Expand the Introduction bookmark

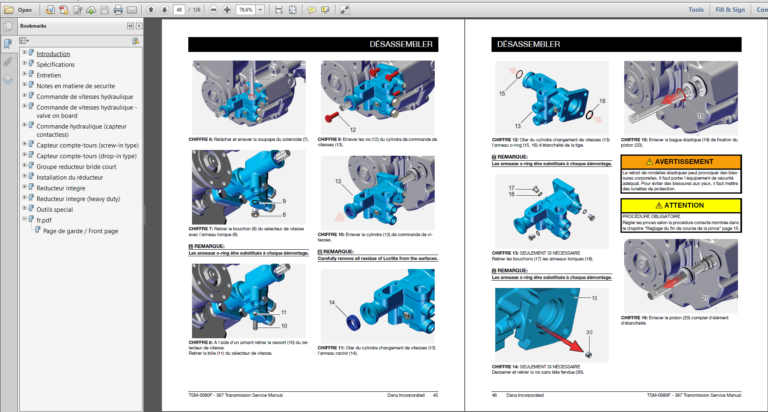click(x=24, y=52)
